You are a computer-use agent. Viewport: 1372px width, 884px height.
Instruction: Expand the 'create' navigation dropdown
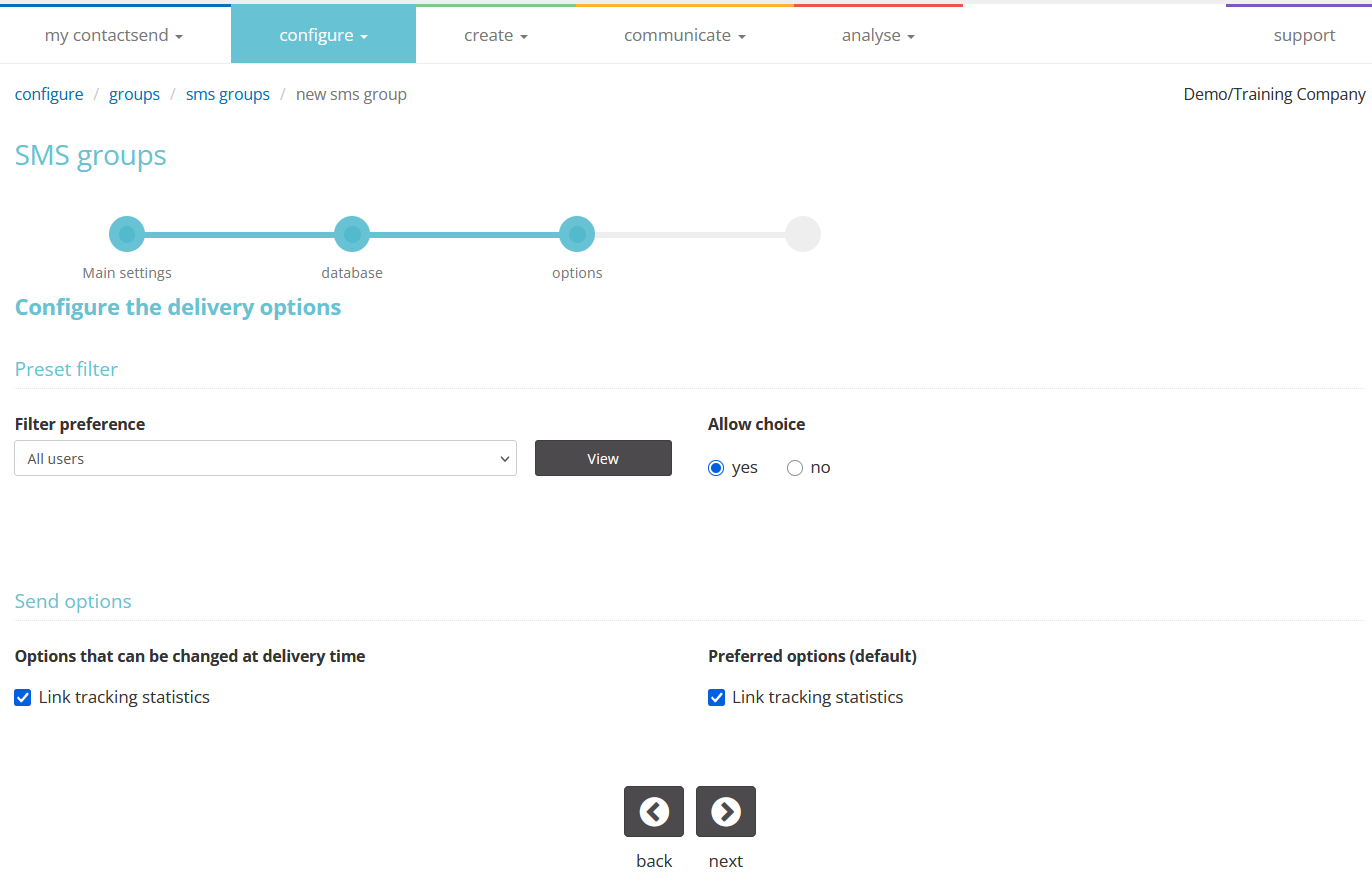pyautogui.click(x=495, y=35)
